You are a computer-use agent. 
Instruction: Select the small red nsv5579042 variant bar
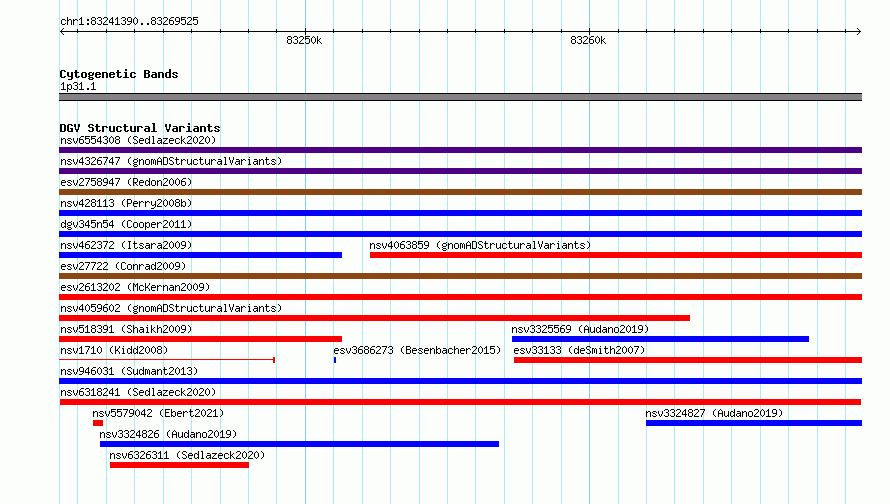(x=98, y=423)
